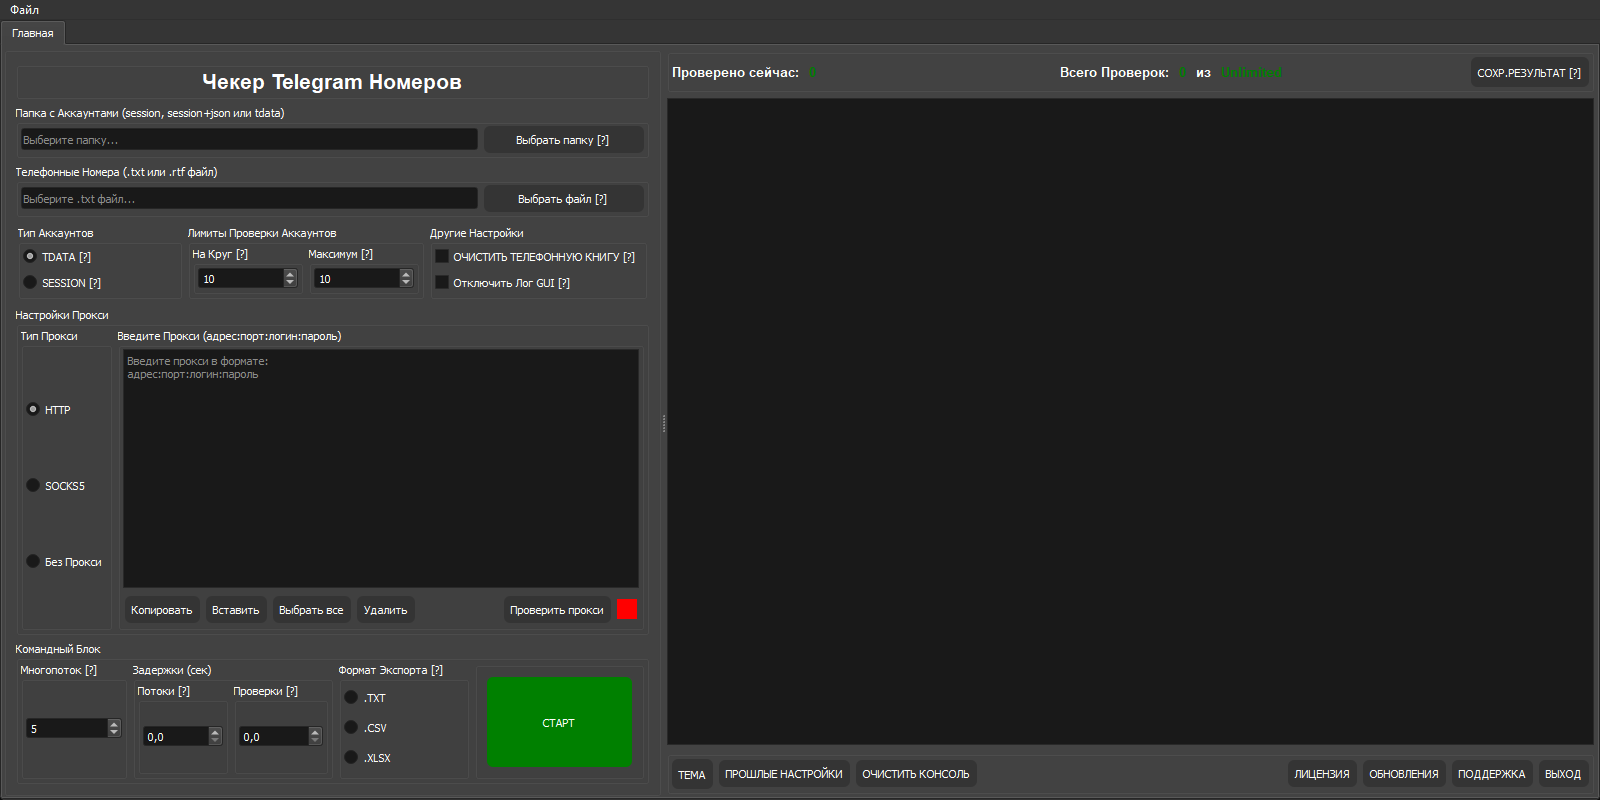Increase the Проверки delay value
The width and height of the screenshot is (1600, 800).
pos(315,732)
